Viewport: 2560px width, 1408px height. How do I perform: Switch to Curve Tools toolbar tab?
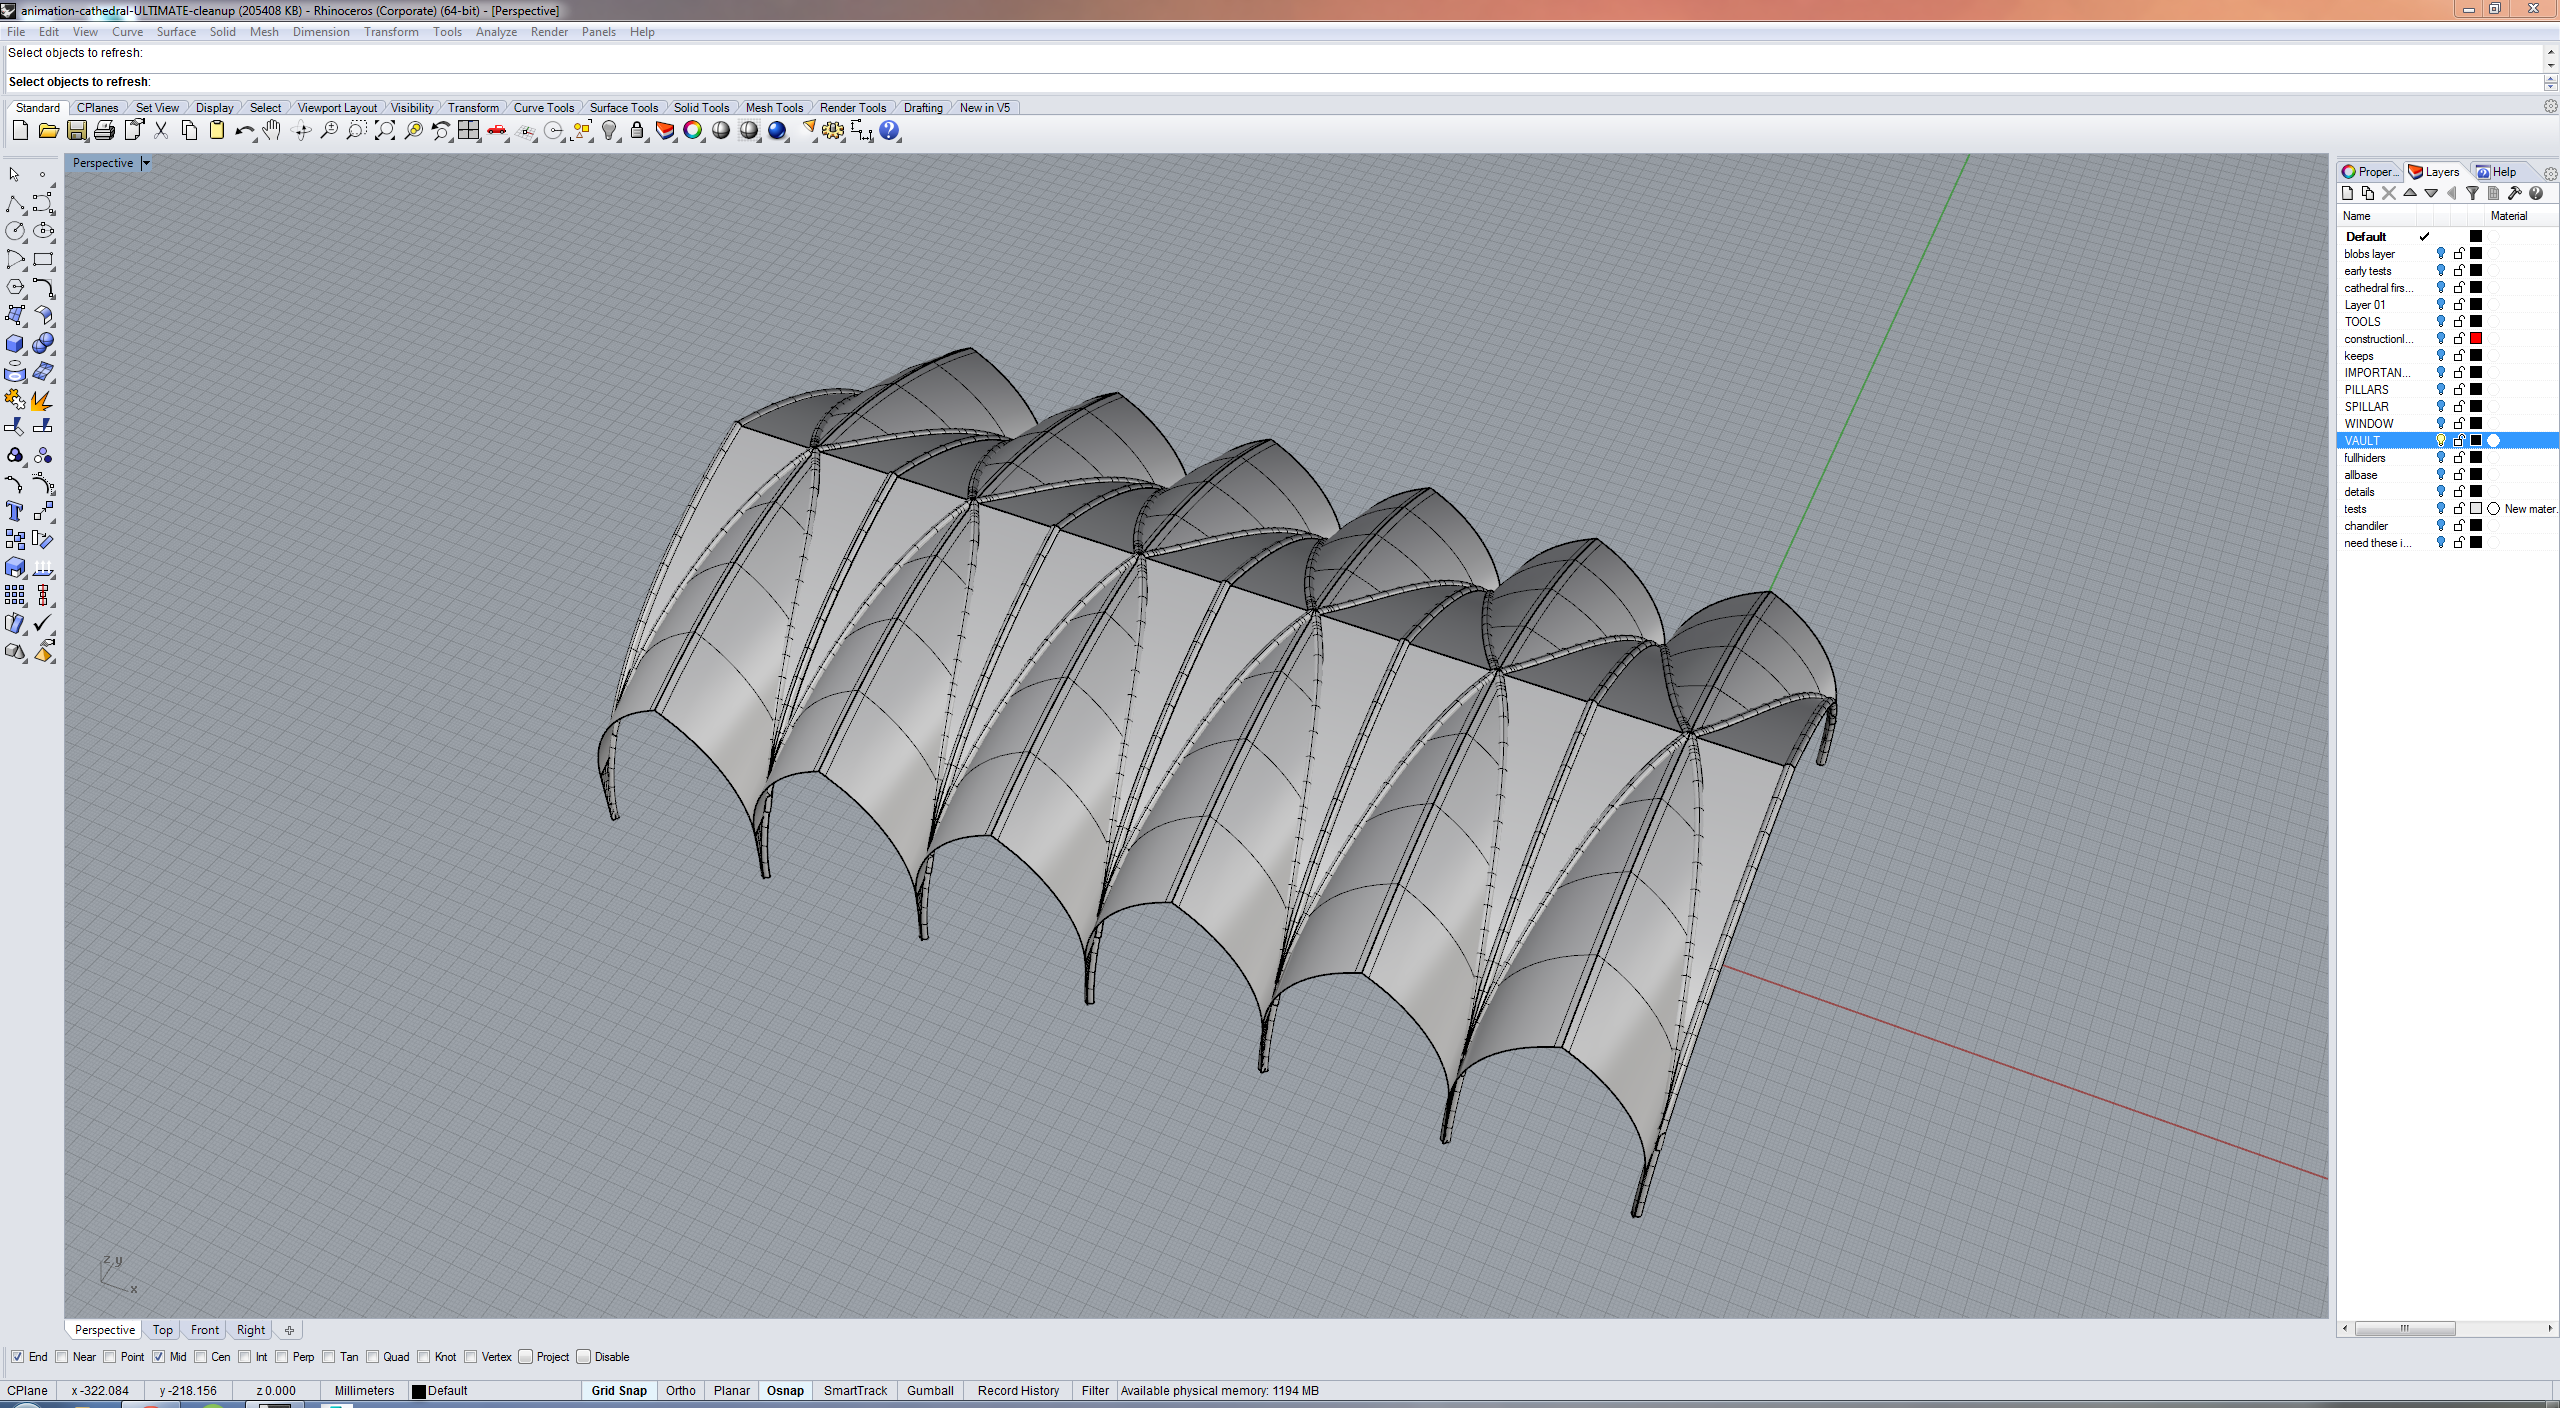click(544, 108)
